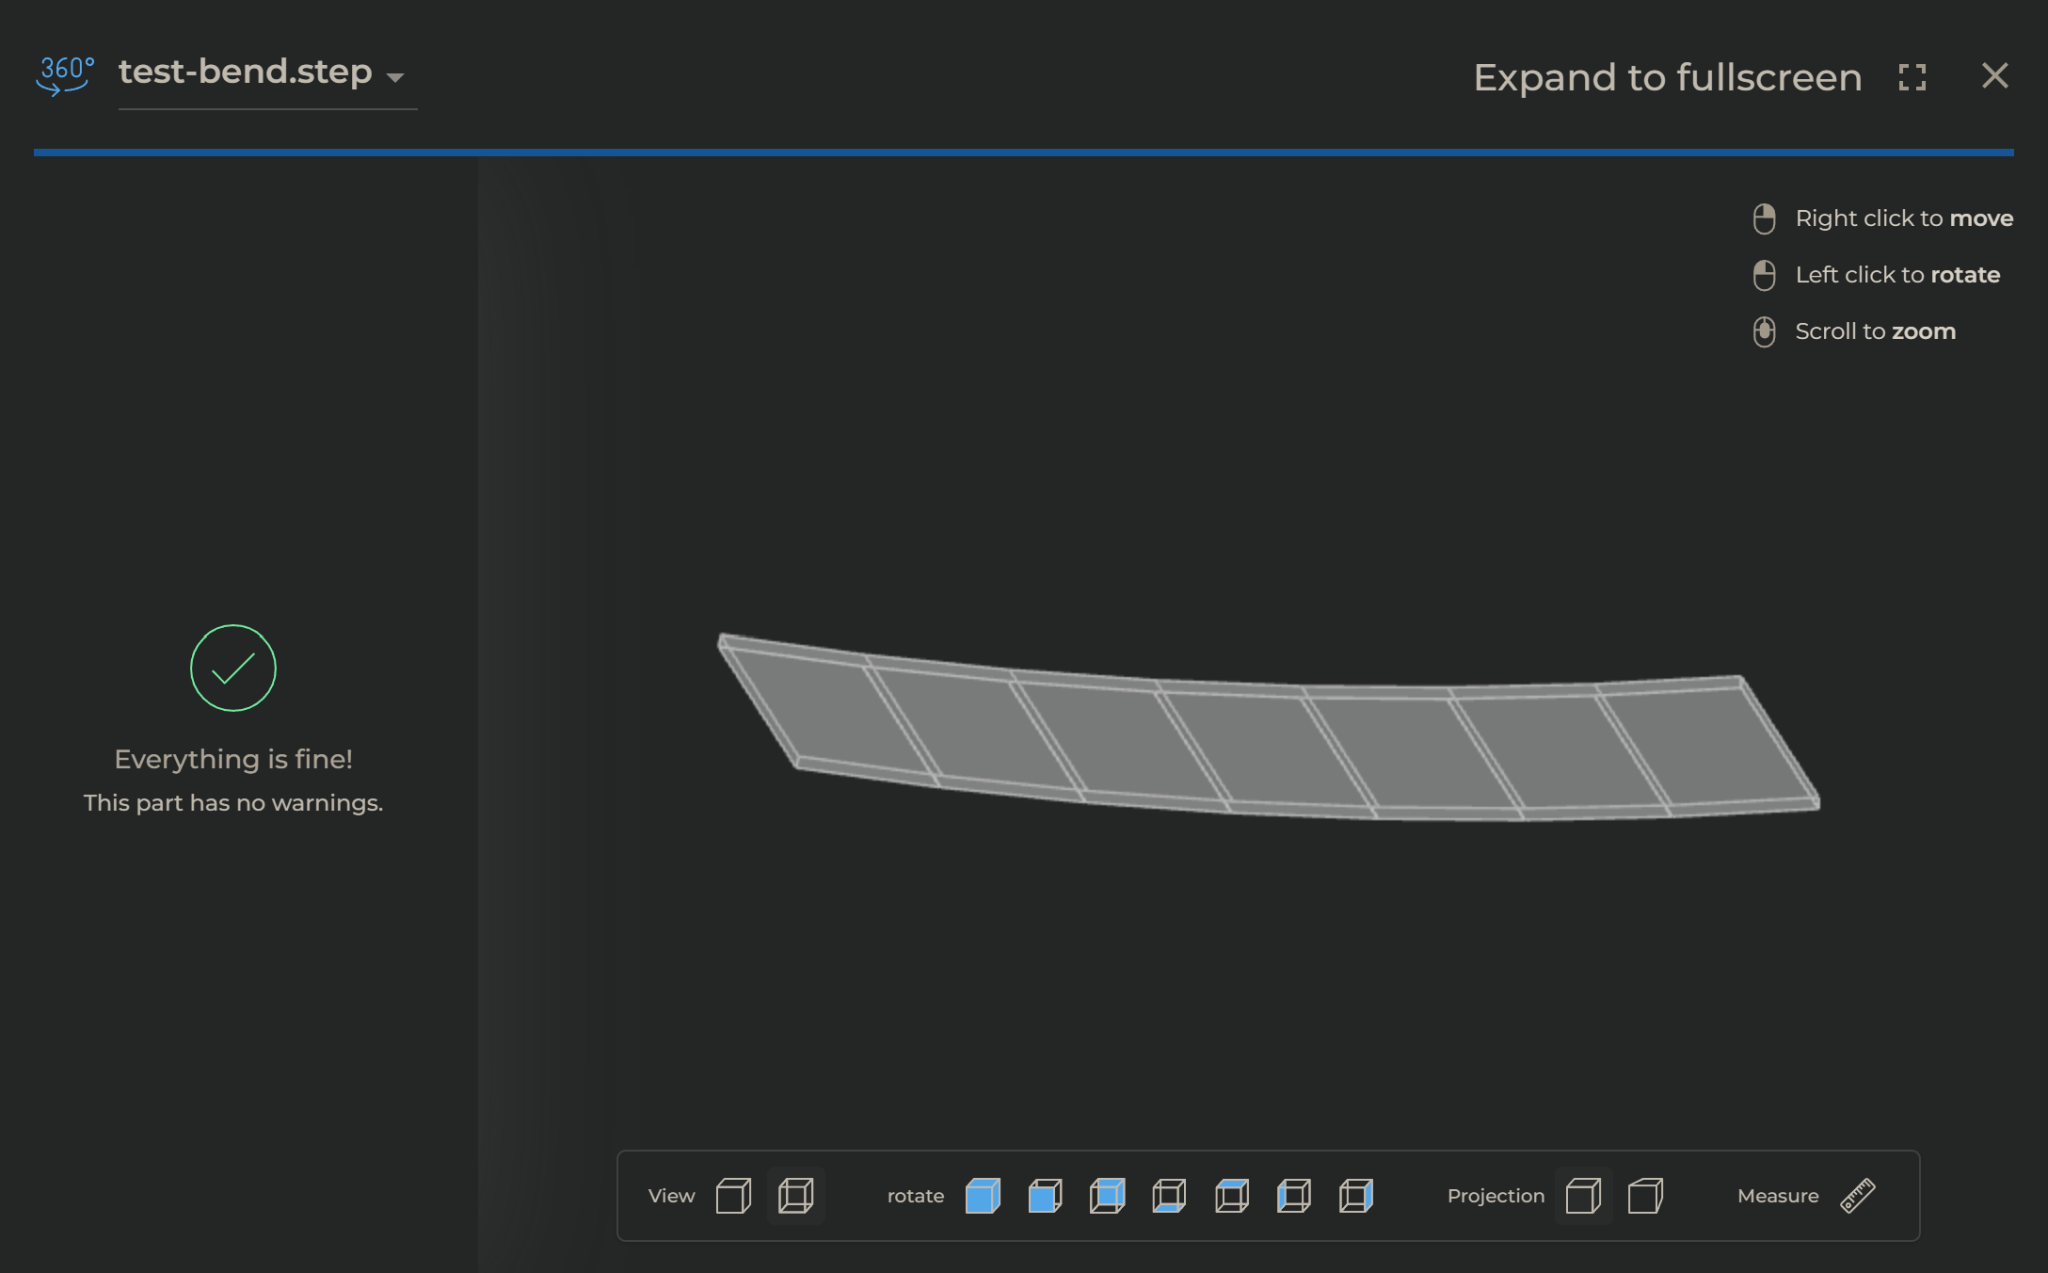Viewport: 2048px width, 1273px height.
Task: Rotate to left face view
Action: click(x=1294, y=1195)
